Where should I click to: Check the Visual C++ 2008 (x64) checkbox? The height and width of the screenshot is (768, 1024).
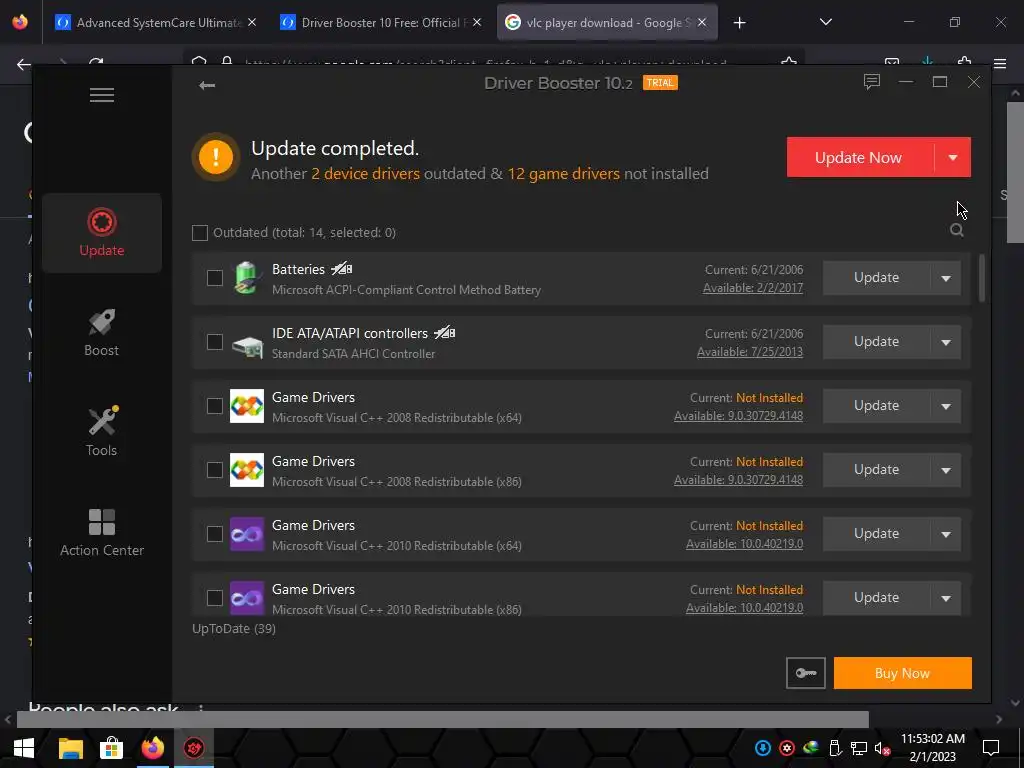click(x=215, y=406)
